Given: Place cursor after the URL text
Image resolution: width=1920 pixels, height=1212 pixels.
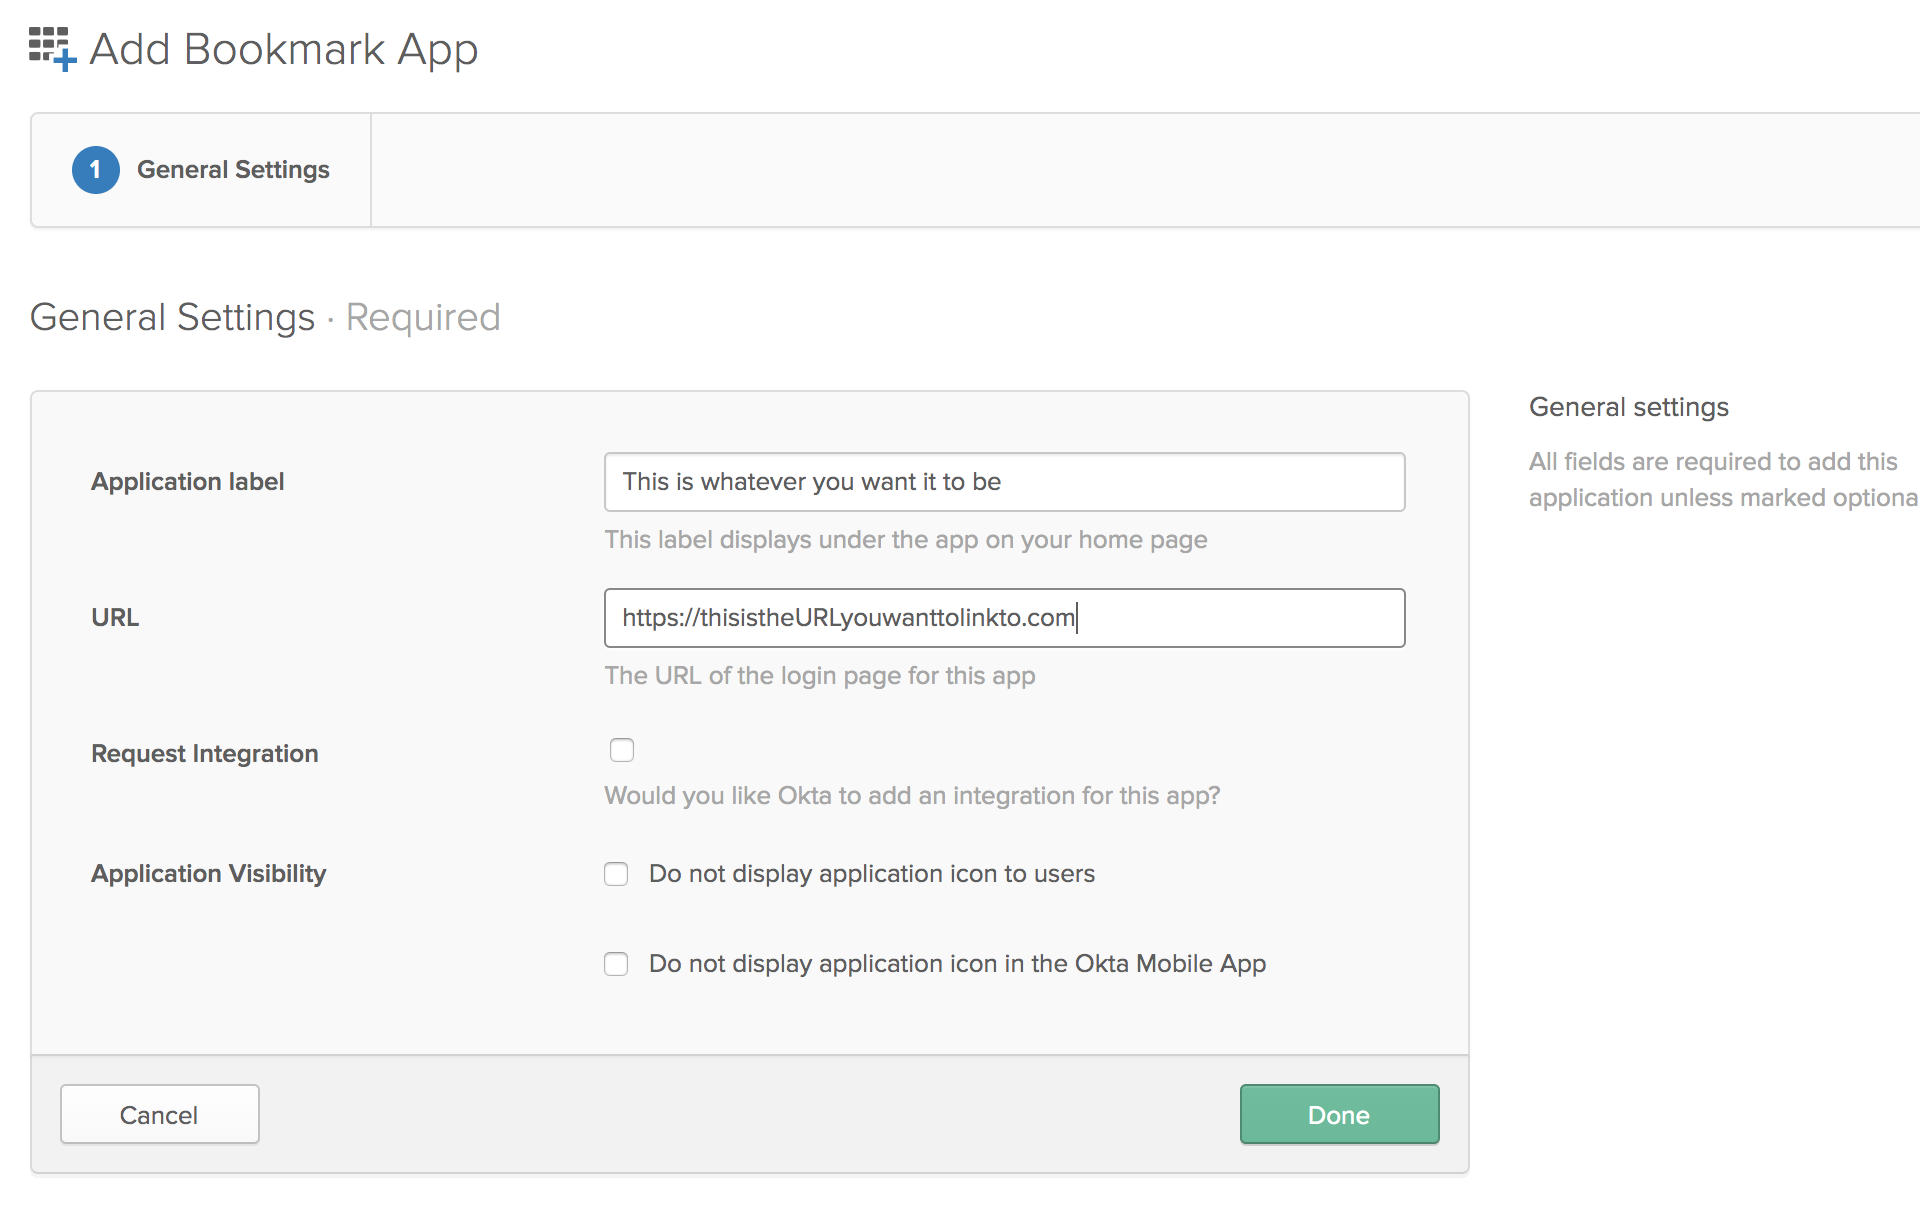Looking at the screenshot, I should click(1078, 617).
